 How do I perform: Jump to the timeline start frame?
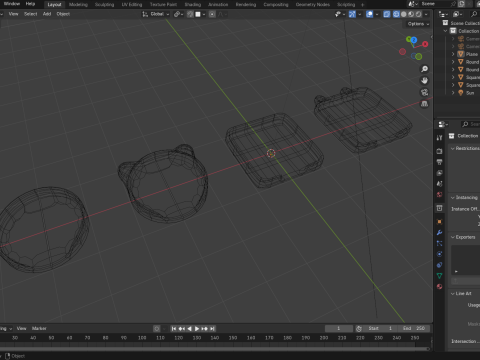(x=174, y=329)
